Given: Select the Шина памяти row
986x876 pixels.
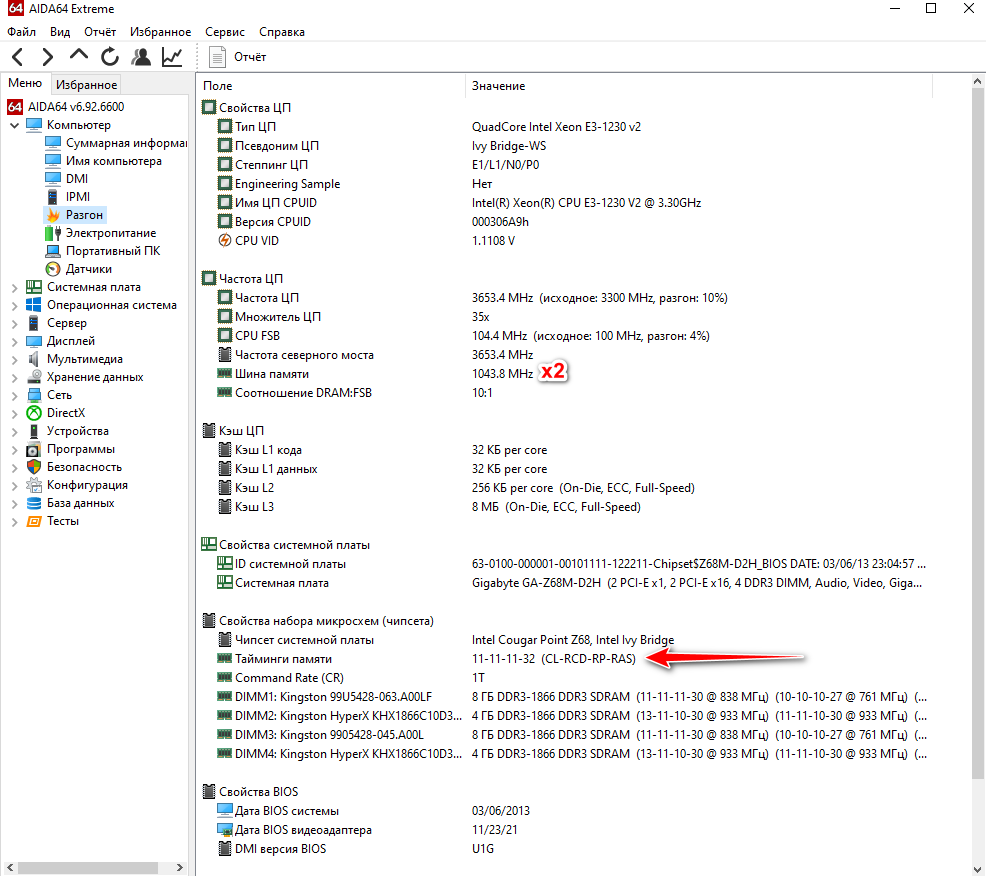Looking at the screenshot, I should pos(565,374).
